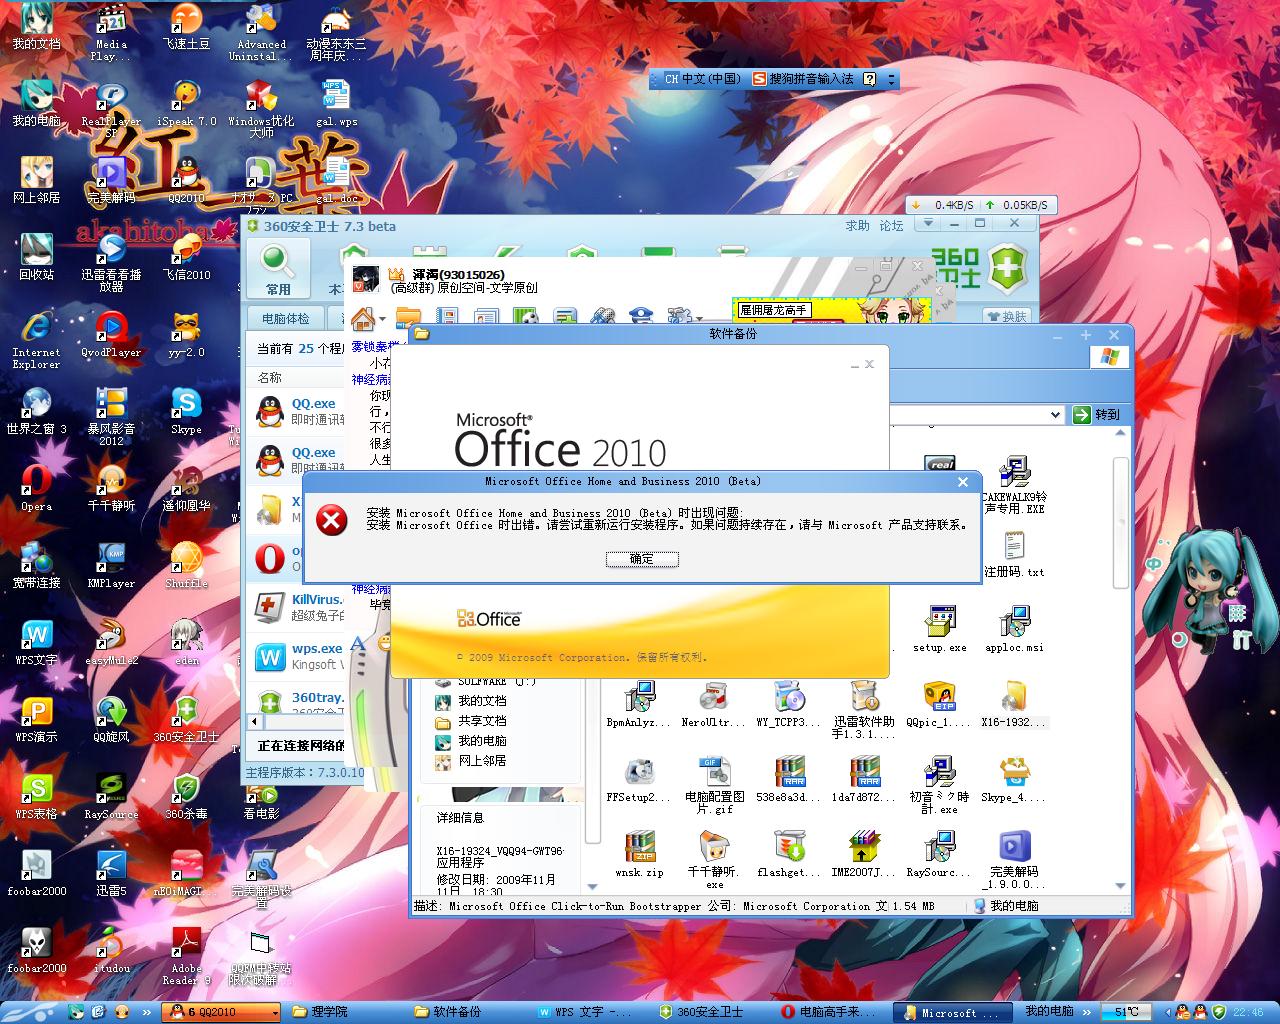
Task: Click the 常用 tab in 360安全卫士
Action: 278,270
